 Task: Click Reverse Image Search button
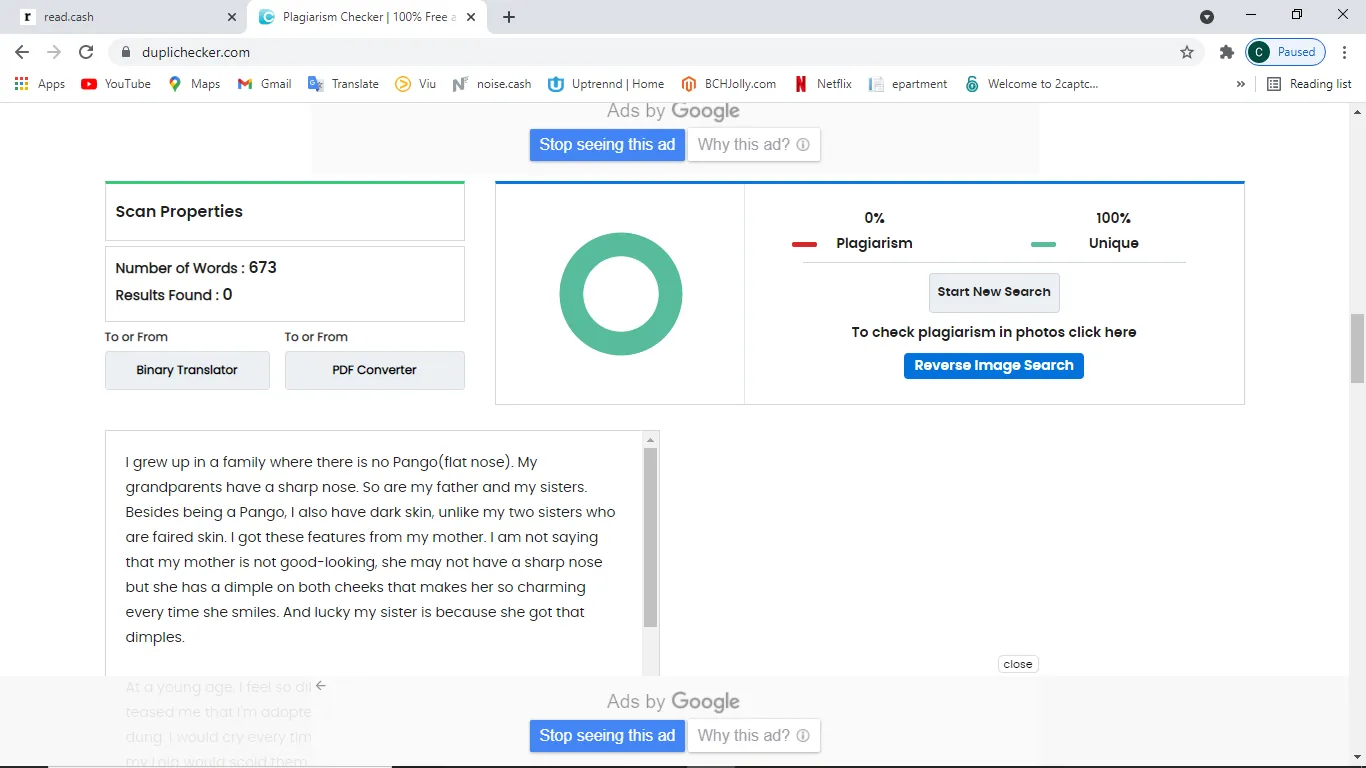tap(994, 366)
